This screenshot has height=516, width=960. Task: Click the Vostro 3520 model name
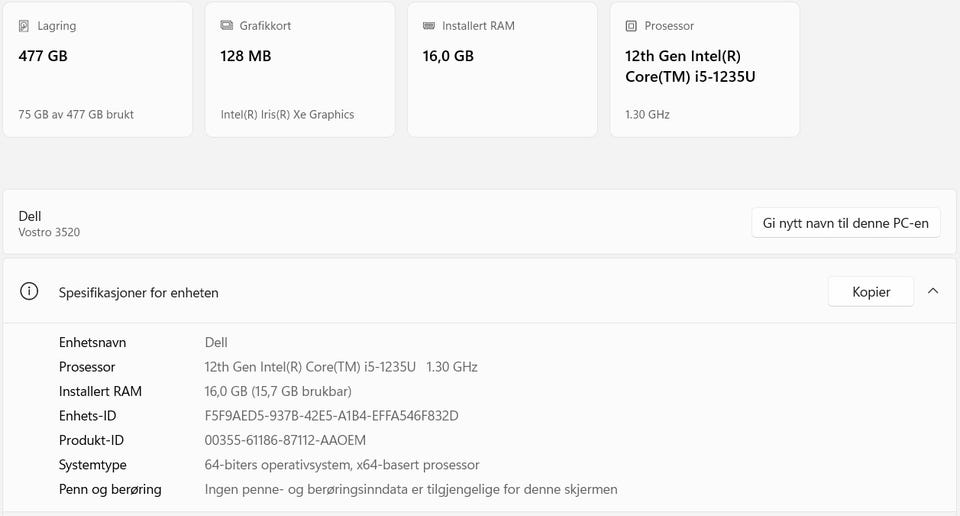coord(49,232)
